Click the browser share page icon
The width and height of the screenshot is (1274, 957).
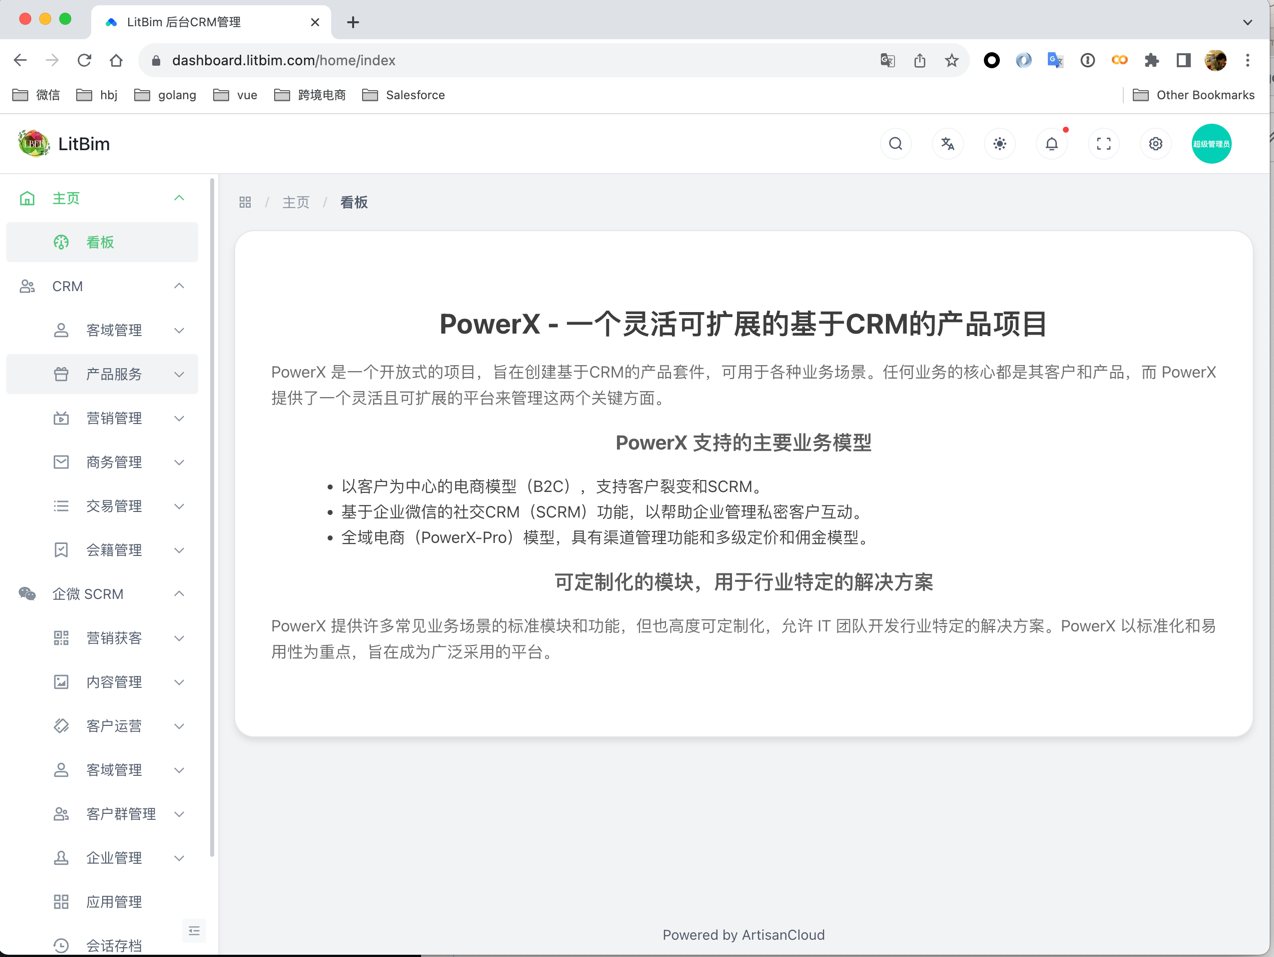920,60
